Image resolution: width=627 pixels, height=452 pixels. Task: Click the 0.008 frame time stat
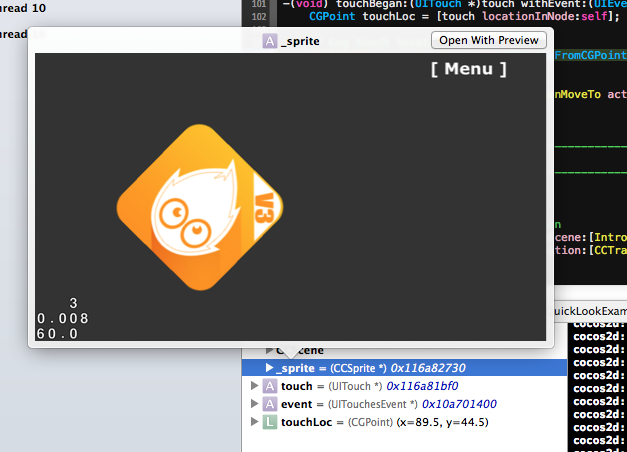62,318
